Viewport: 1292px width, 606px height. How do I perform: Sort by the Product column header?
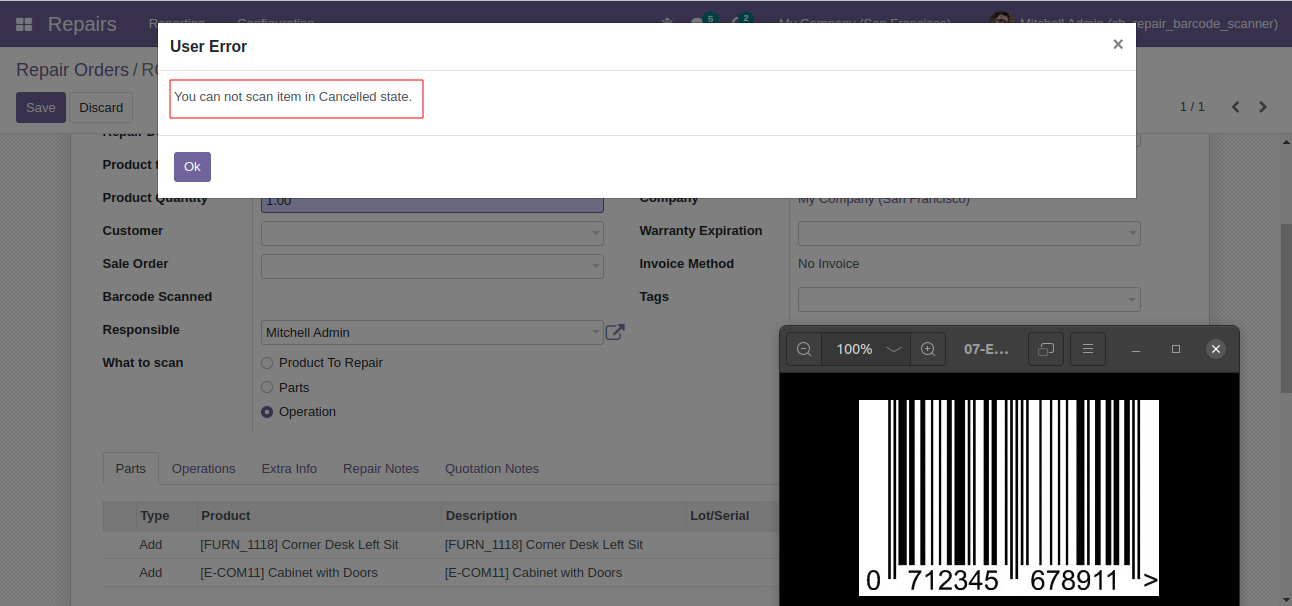pyautogui.click(x=319, y=516)
